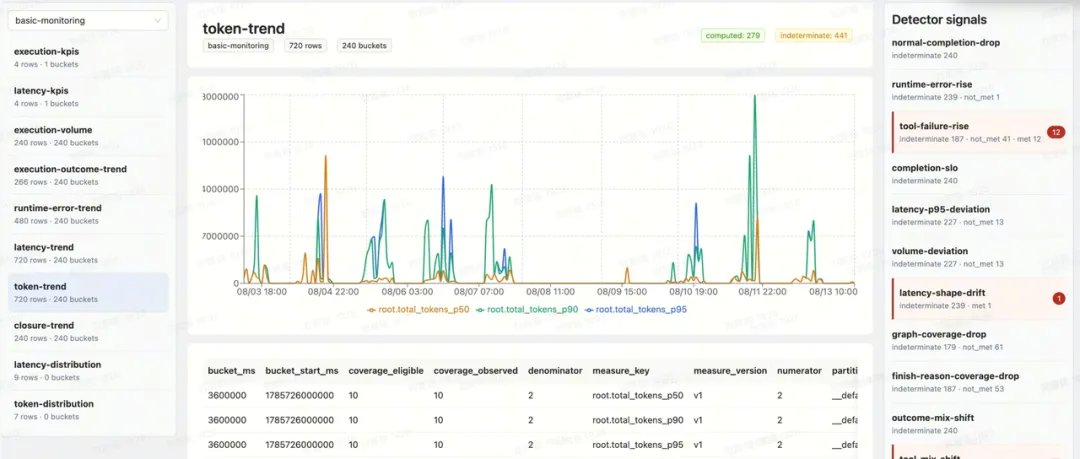This screenshot has height=459, width=1080.
Task: Toggle root.total_tokens_p90 legend series
Action: tap(528, 309)
